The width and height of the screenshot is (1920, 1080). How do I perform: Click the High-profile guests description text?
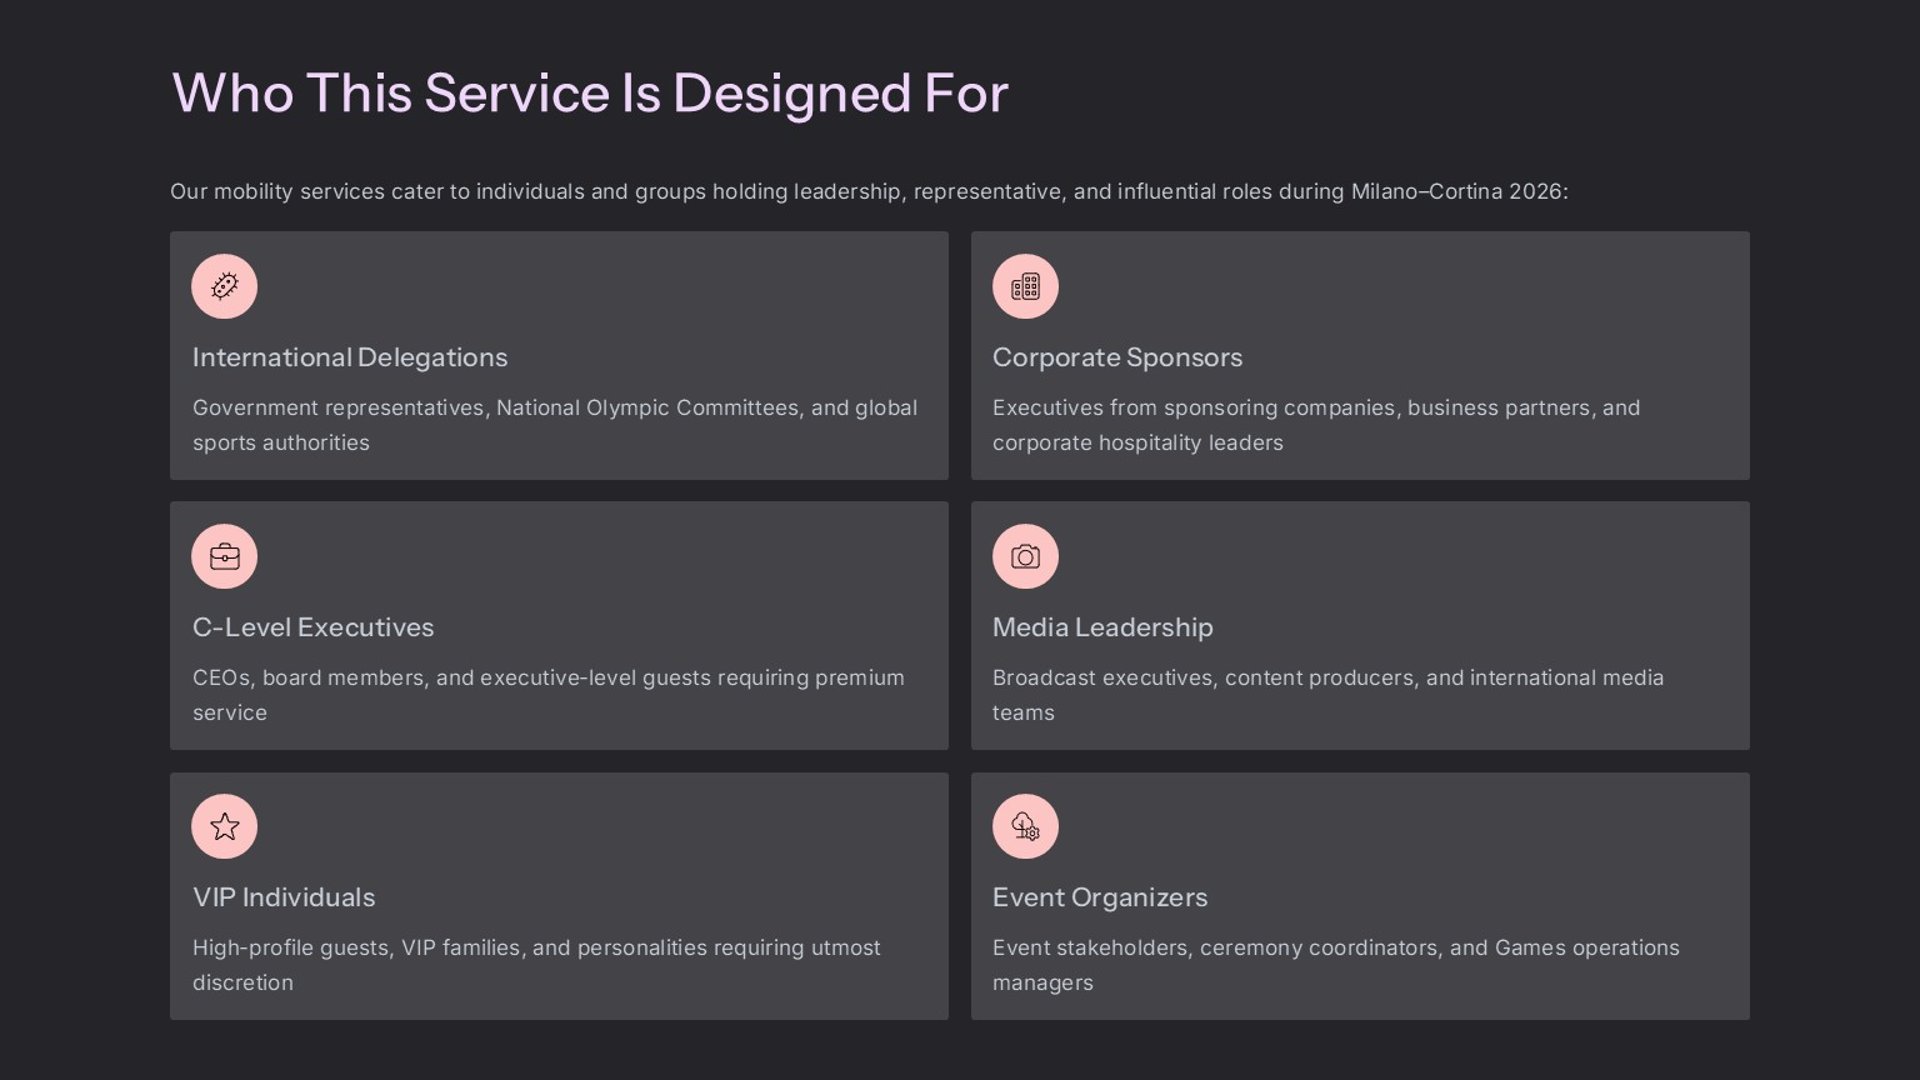[x=536, y=965]
